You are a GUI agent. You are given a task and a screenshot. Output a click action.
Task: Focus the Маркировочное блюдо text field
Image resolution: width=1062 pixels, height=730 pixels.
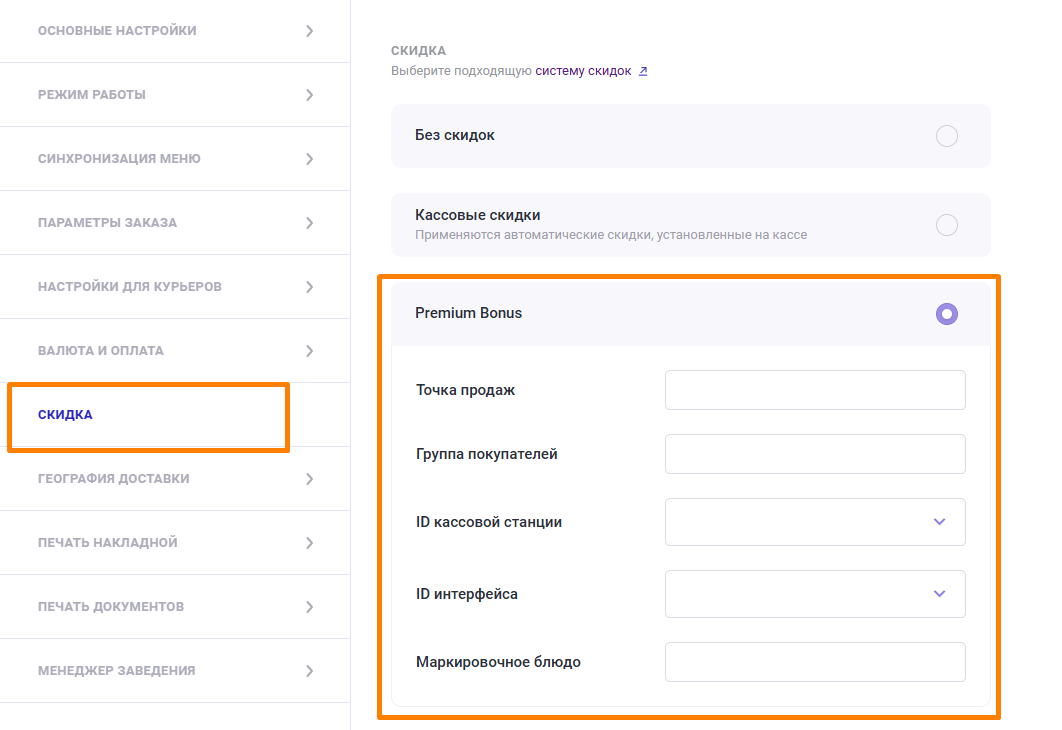click(815, 662)
